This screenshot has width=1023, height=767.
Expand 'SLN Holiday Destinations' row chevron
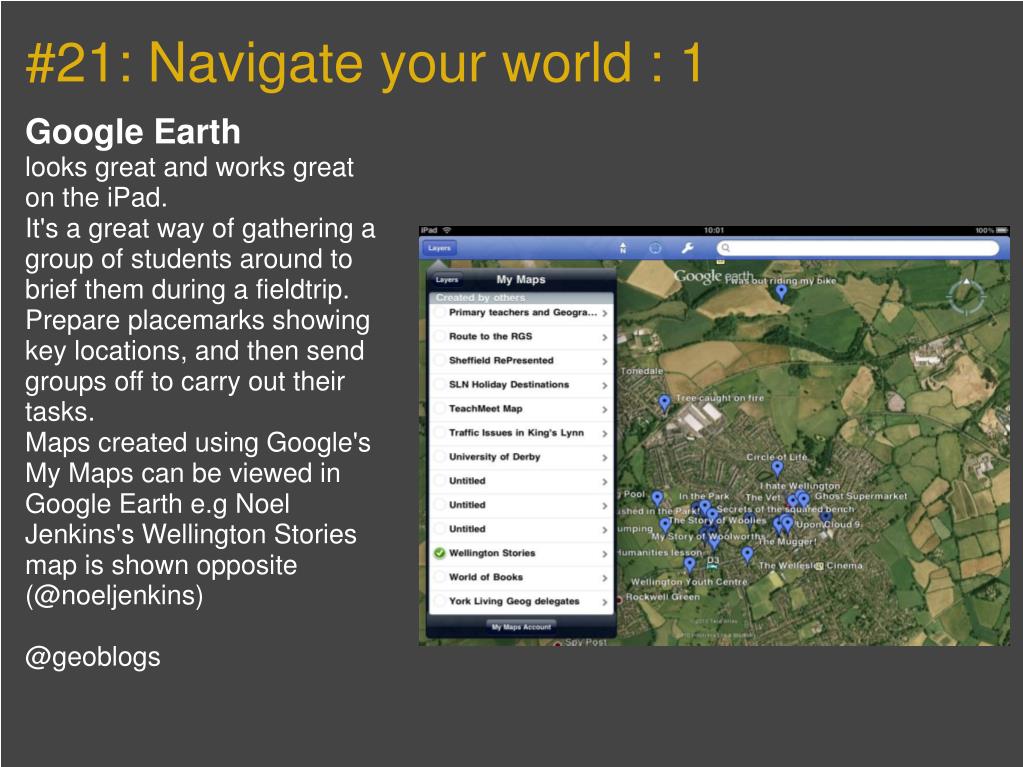coord(605,385)
